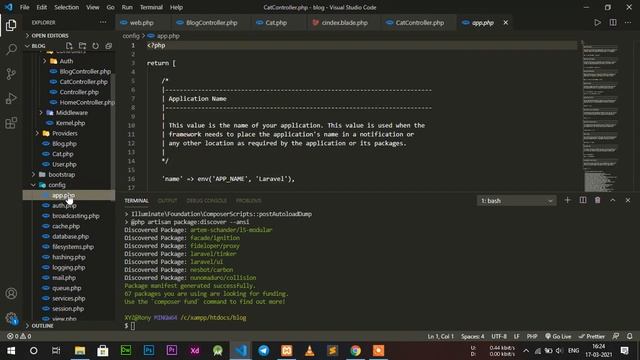Open the Accounts menu icon
This screenshot has height=360, width=640.
[11, 293]
